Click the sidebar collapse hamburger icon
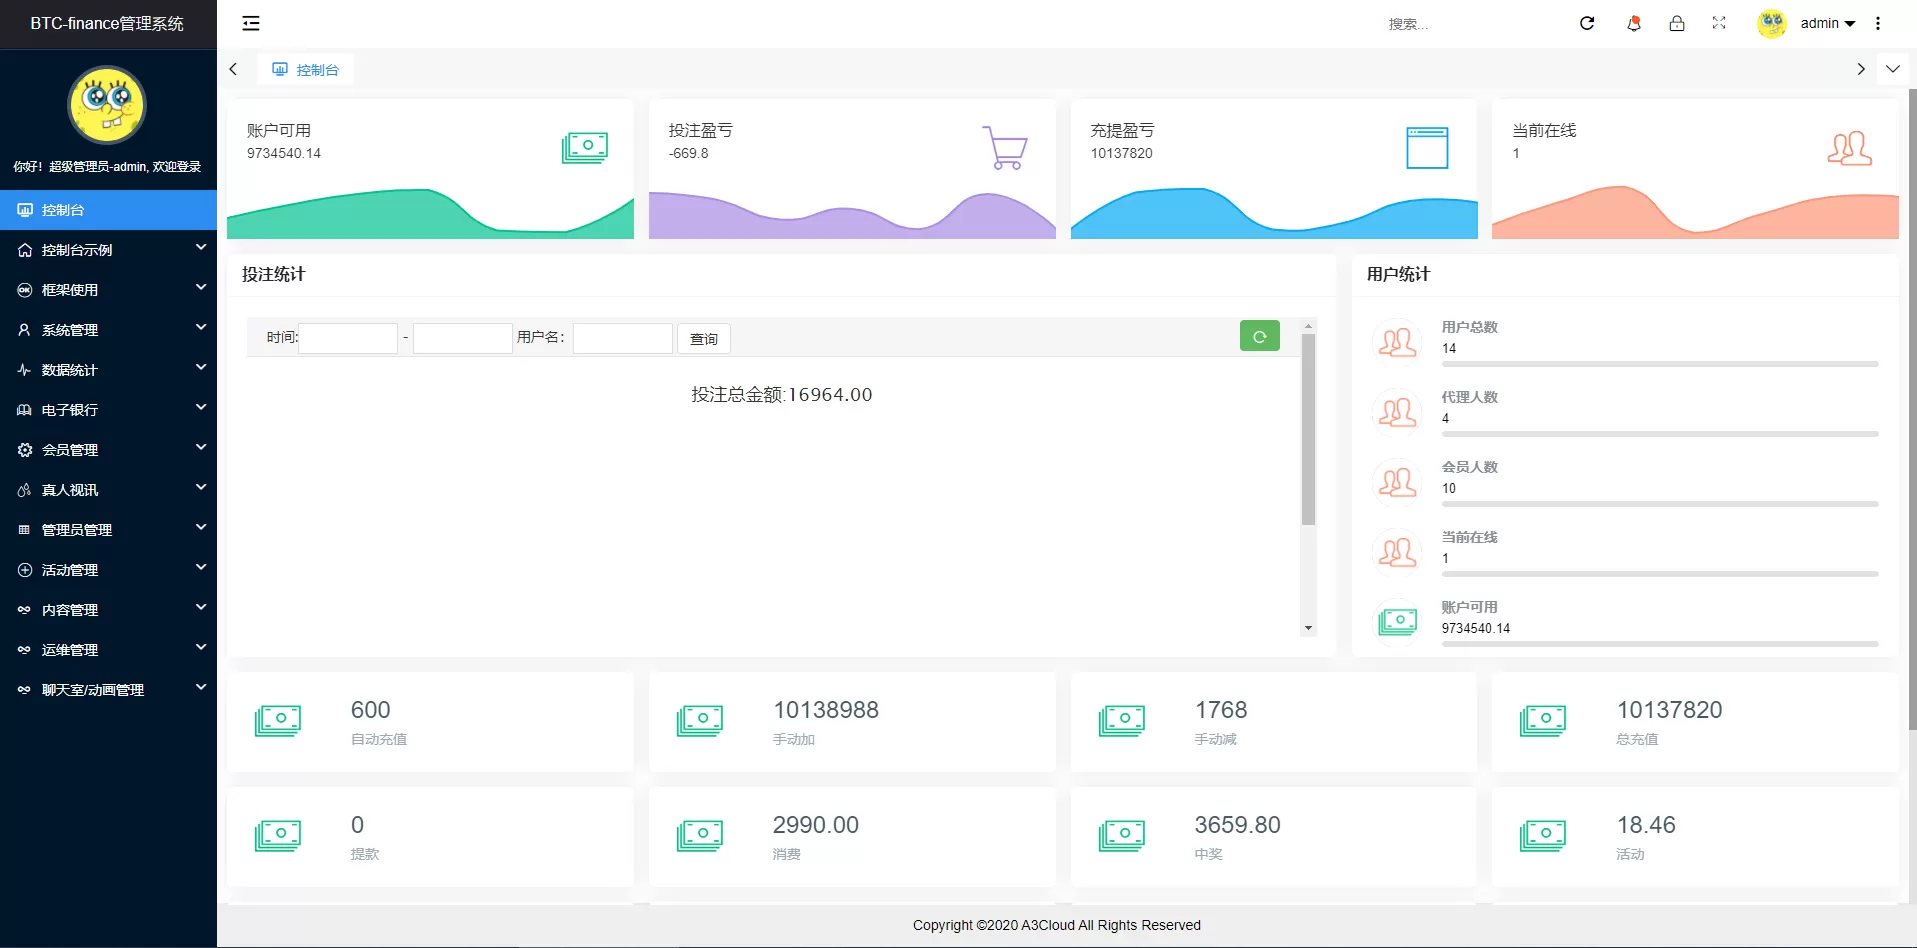 251,23
